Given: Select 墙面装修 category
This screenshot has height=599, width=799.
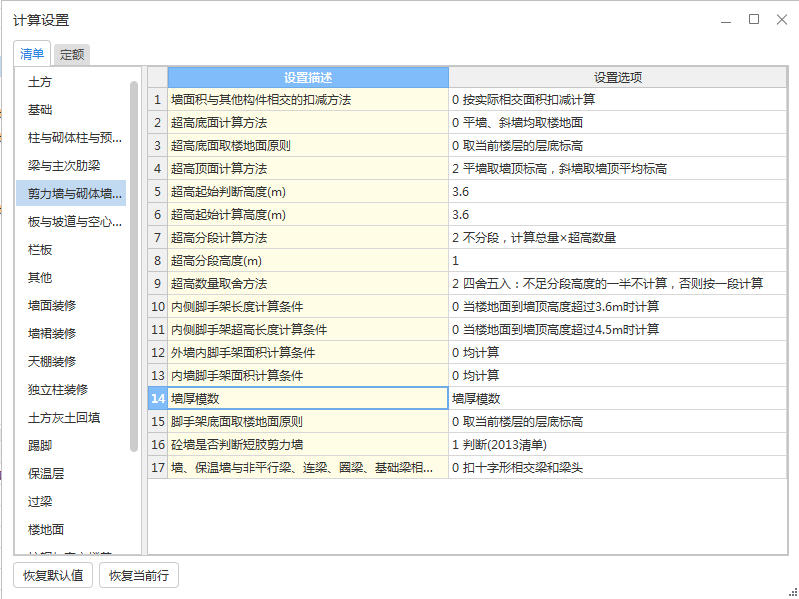Looking at the screenshot, I should pos(71,306).
